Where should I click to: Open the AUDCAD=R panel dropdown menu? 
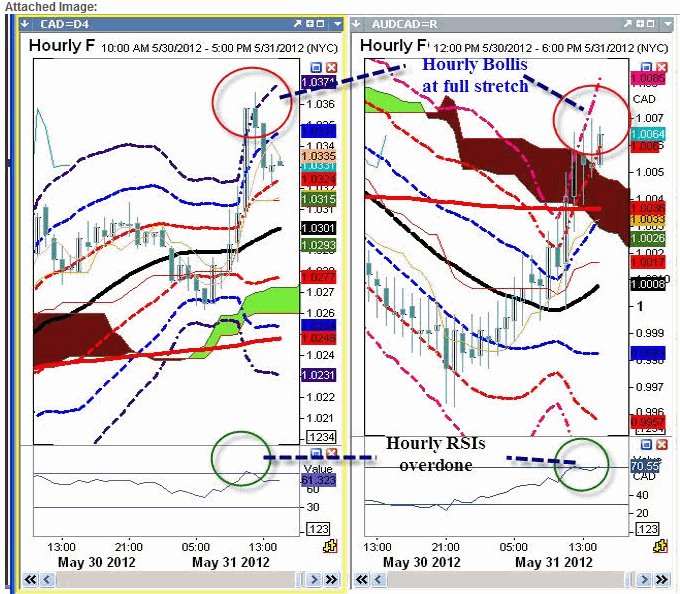point(667,24)
